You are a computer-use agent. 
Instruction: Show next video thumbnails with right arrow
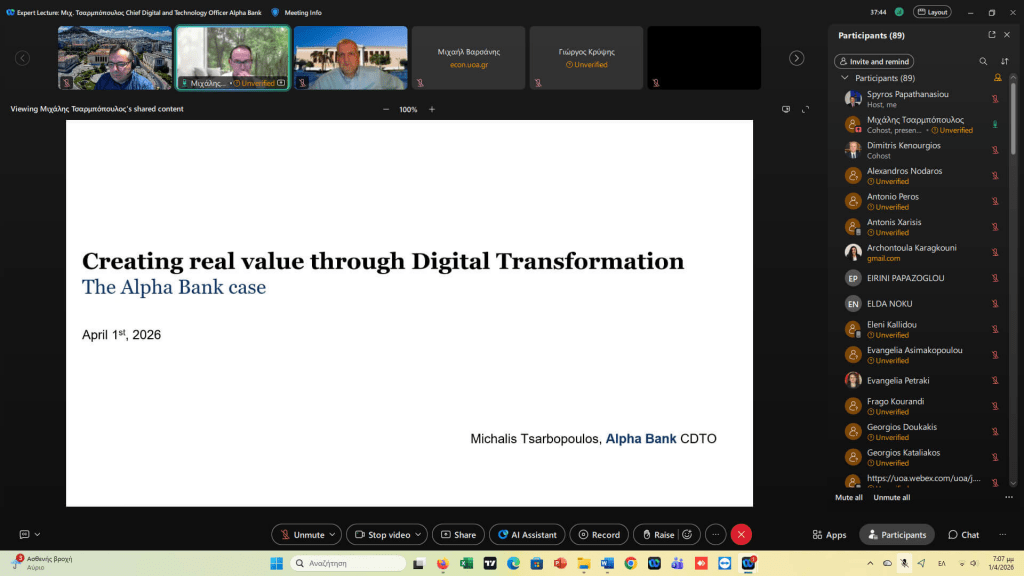click(796, 58)
